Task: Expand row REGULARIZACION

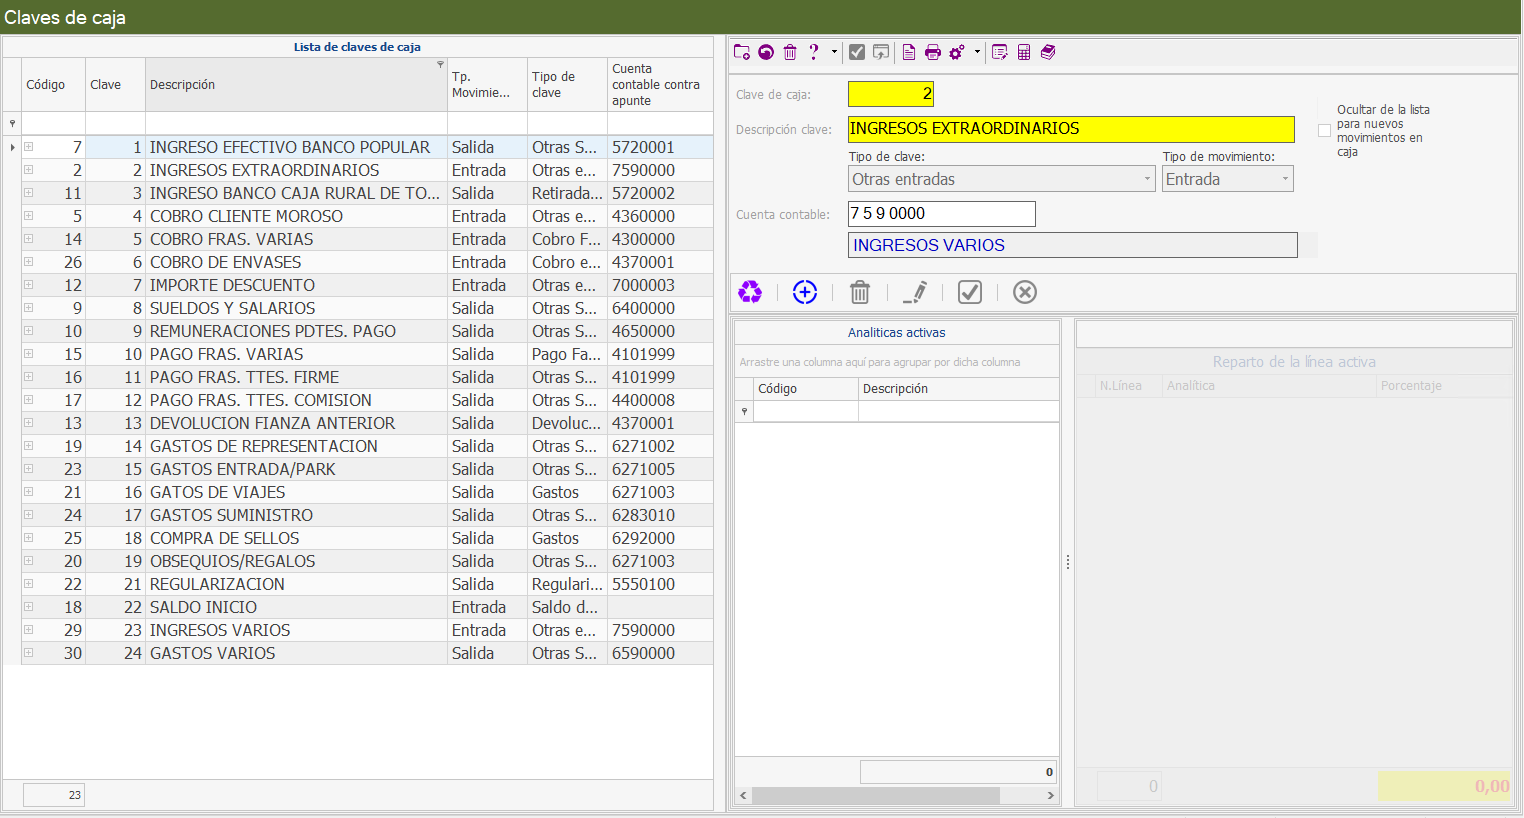Action: coord(29,584)
